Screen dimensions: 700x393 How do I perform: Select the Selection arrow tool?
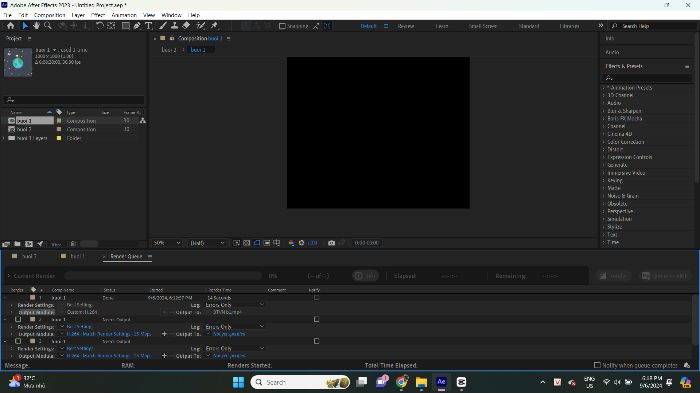tap(25, 26)
